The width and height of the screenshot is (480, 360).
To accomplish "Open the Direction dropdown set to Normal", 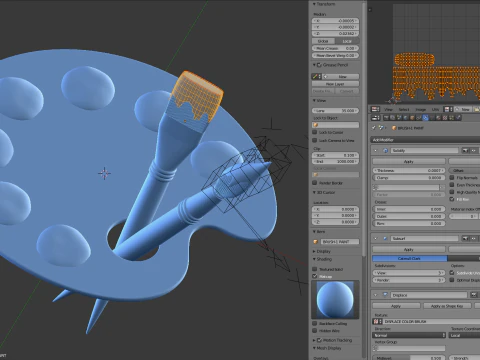I will click(409, 335).
